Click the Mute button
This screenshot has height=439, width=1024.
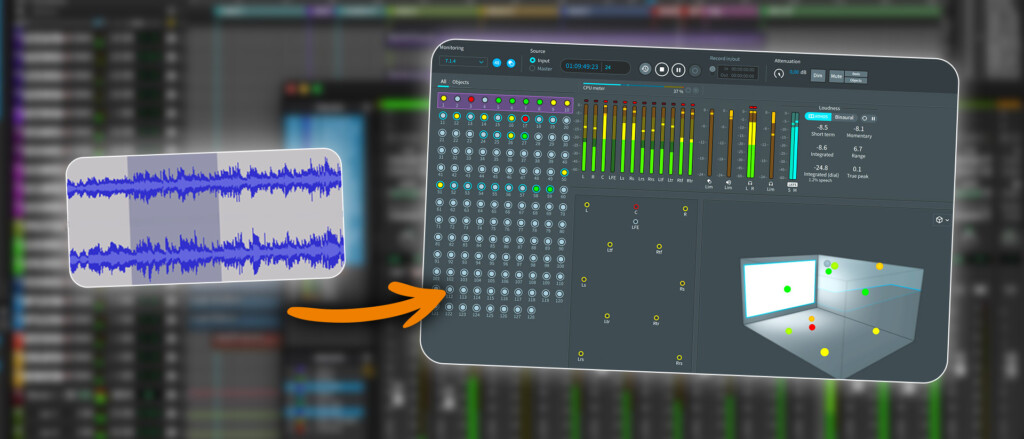coord(836,76)
